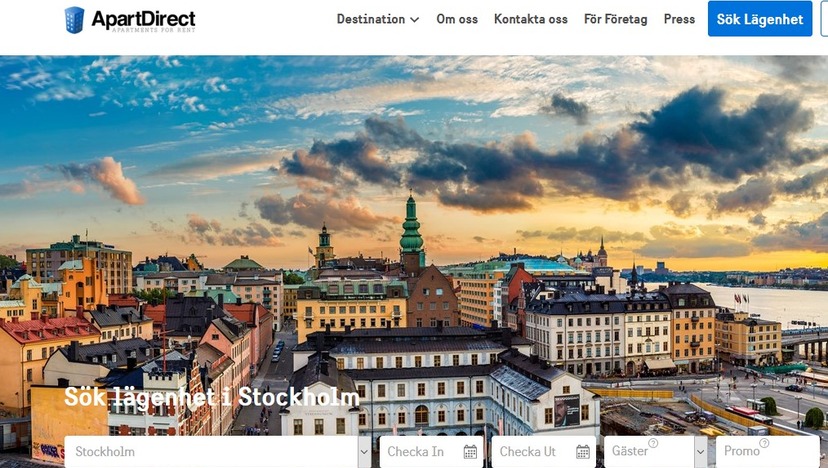This screenshot has height=468, width=828.
Task: Expand the Gäster dropdown arrow
Action: coord(701,452)
